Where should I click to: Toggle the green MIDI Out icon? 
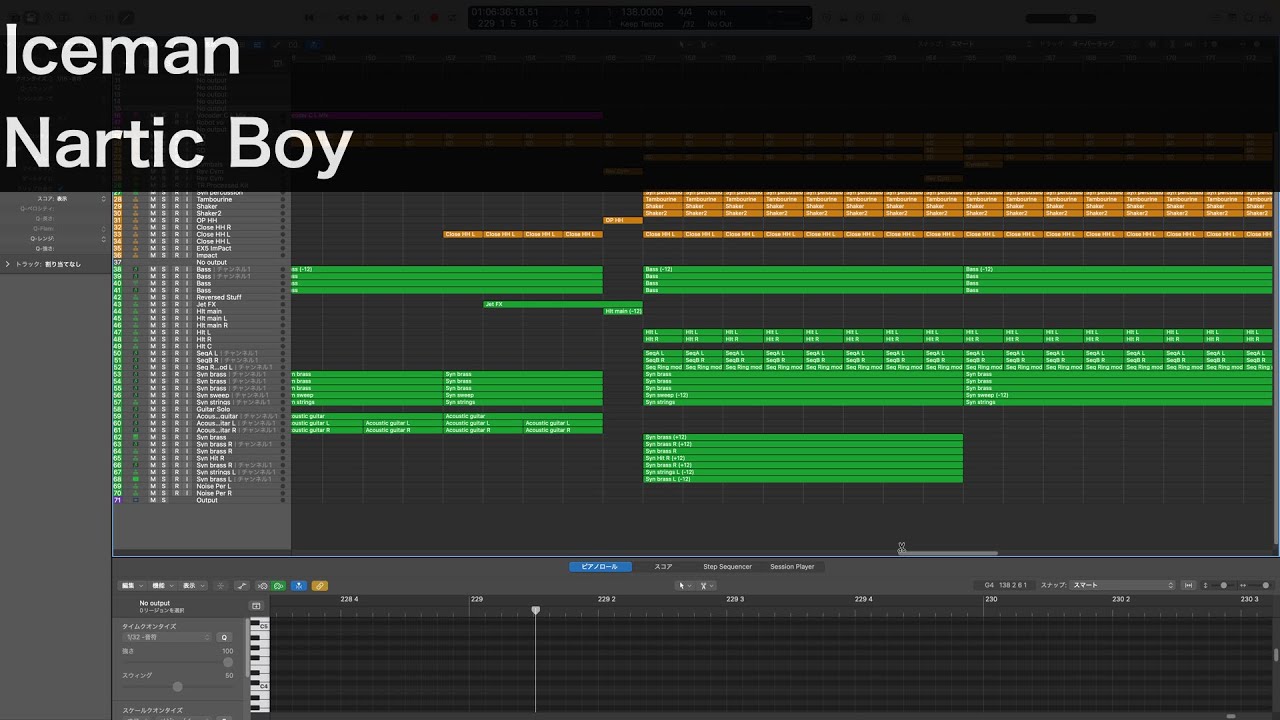(x=279, y=585)
